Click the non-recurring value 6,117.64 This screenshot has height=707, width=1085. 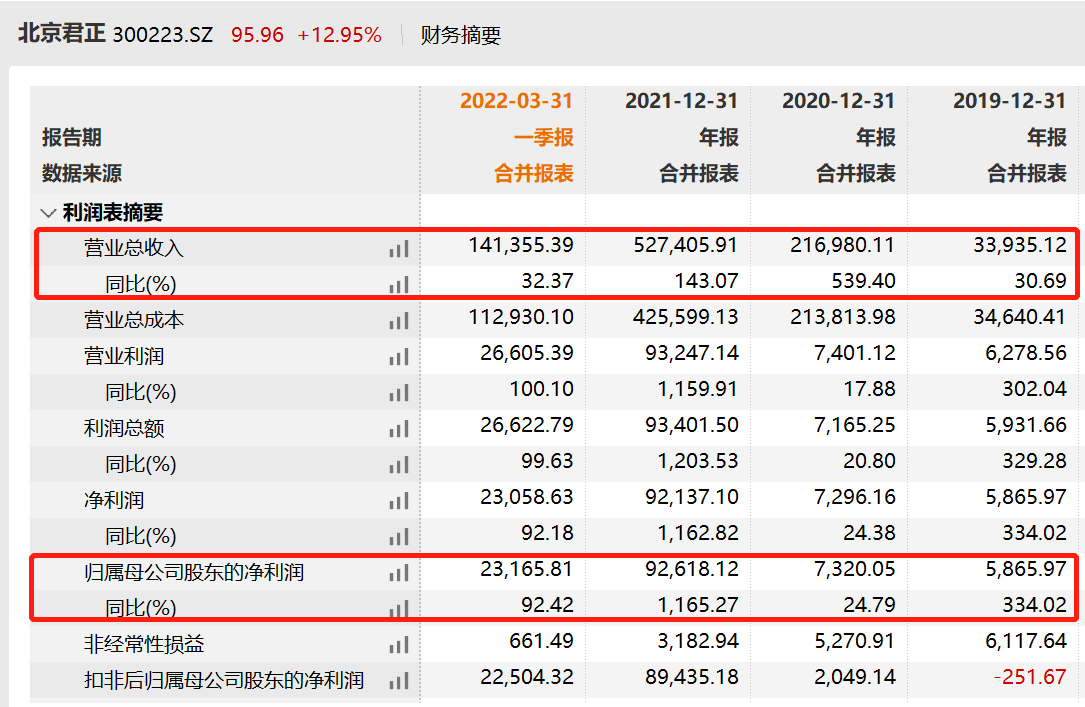1026,641
